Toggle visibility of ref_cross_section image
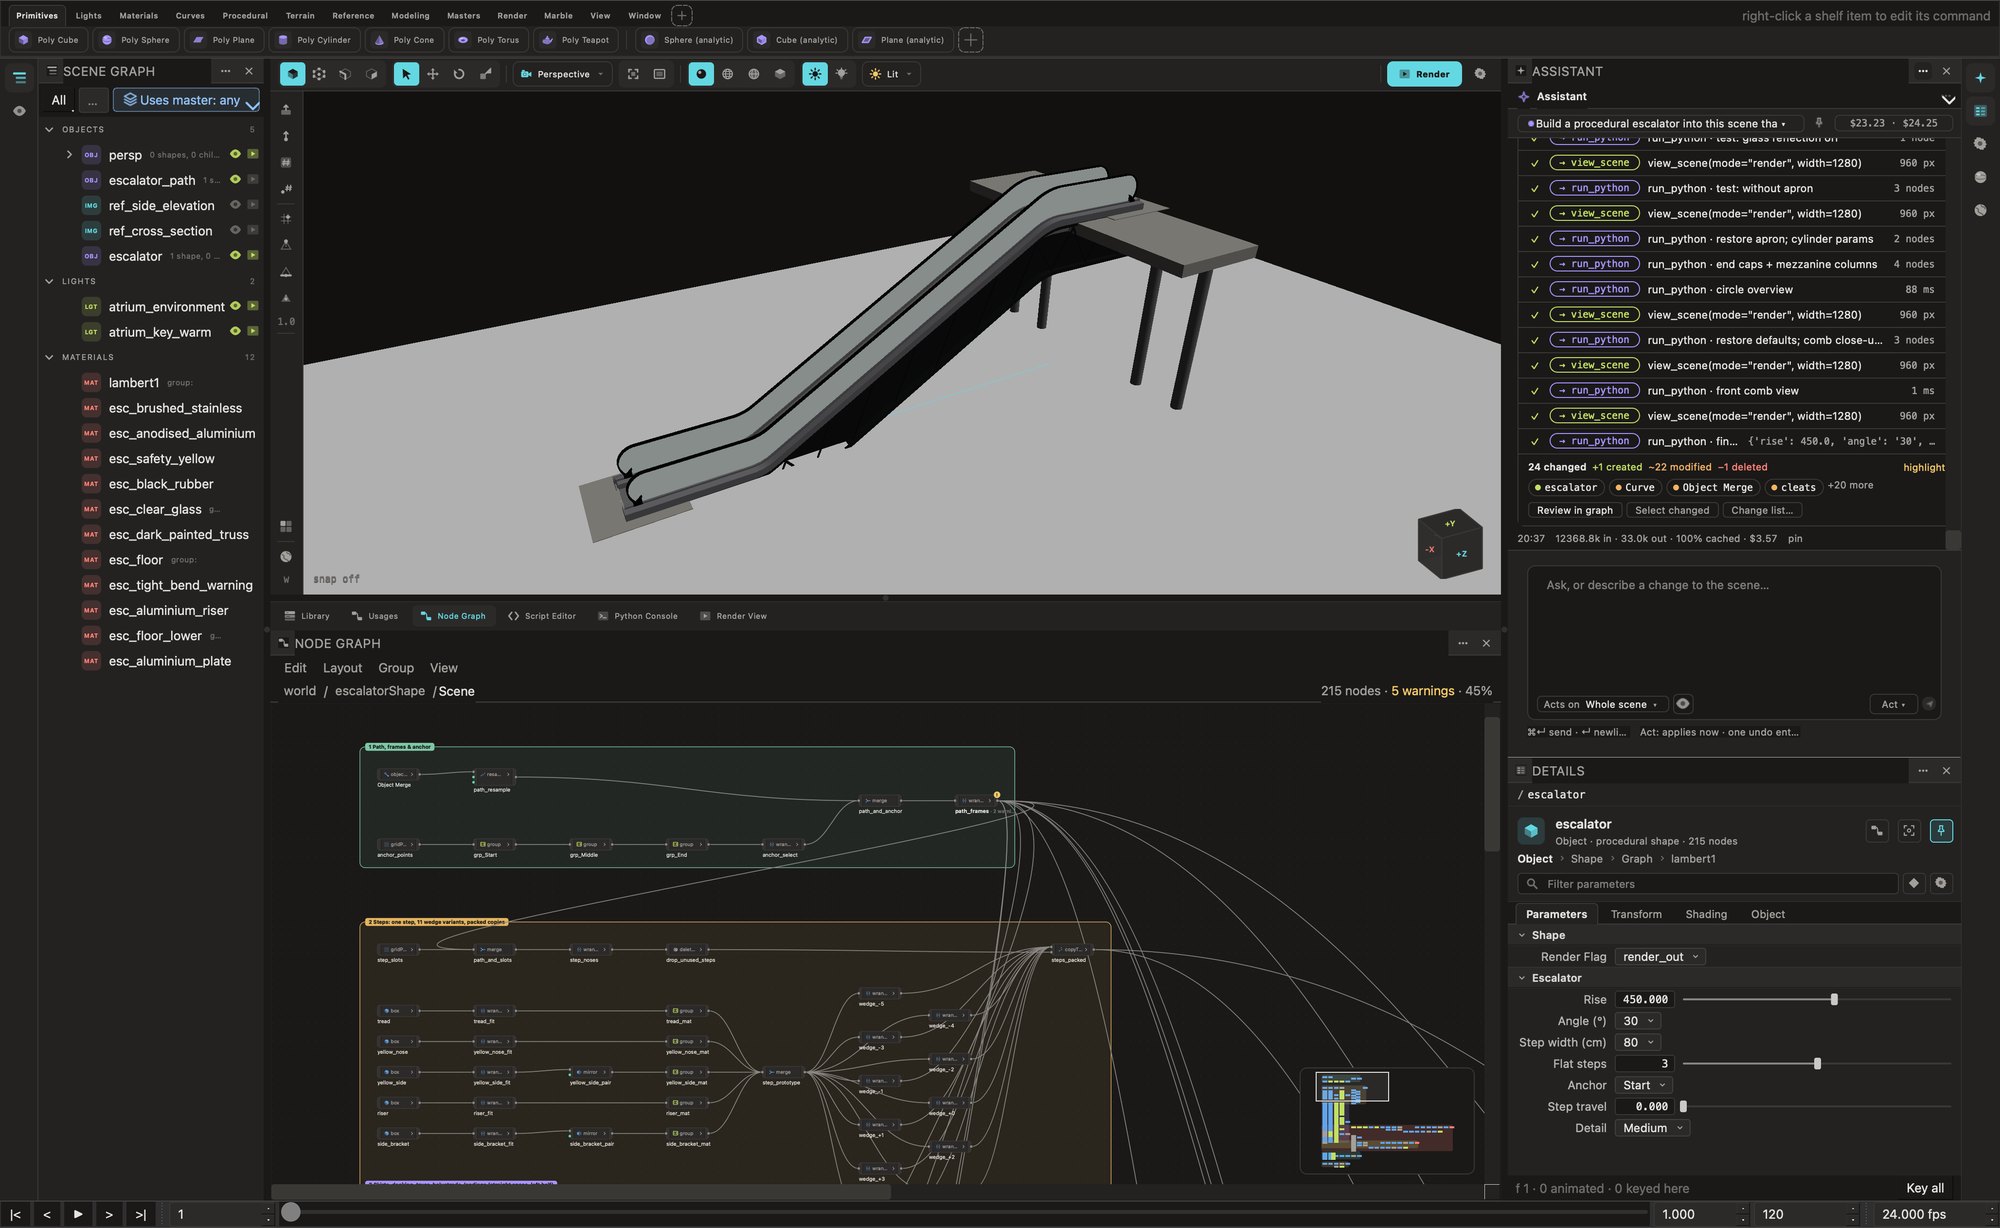Image resolution: width=2000 pixels, height=1228 pixels. (235, 230)
